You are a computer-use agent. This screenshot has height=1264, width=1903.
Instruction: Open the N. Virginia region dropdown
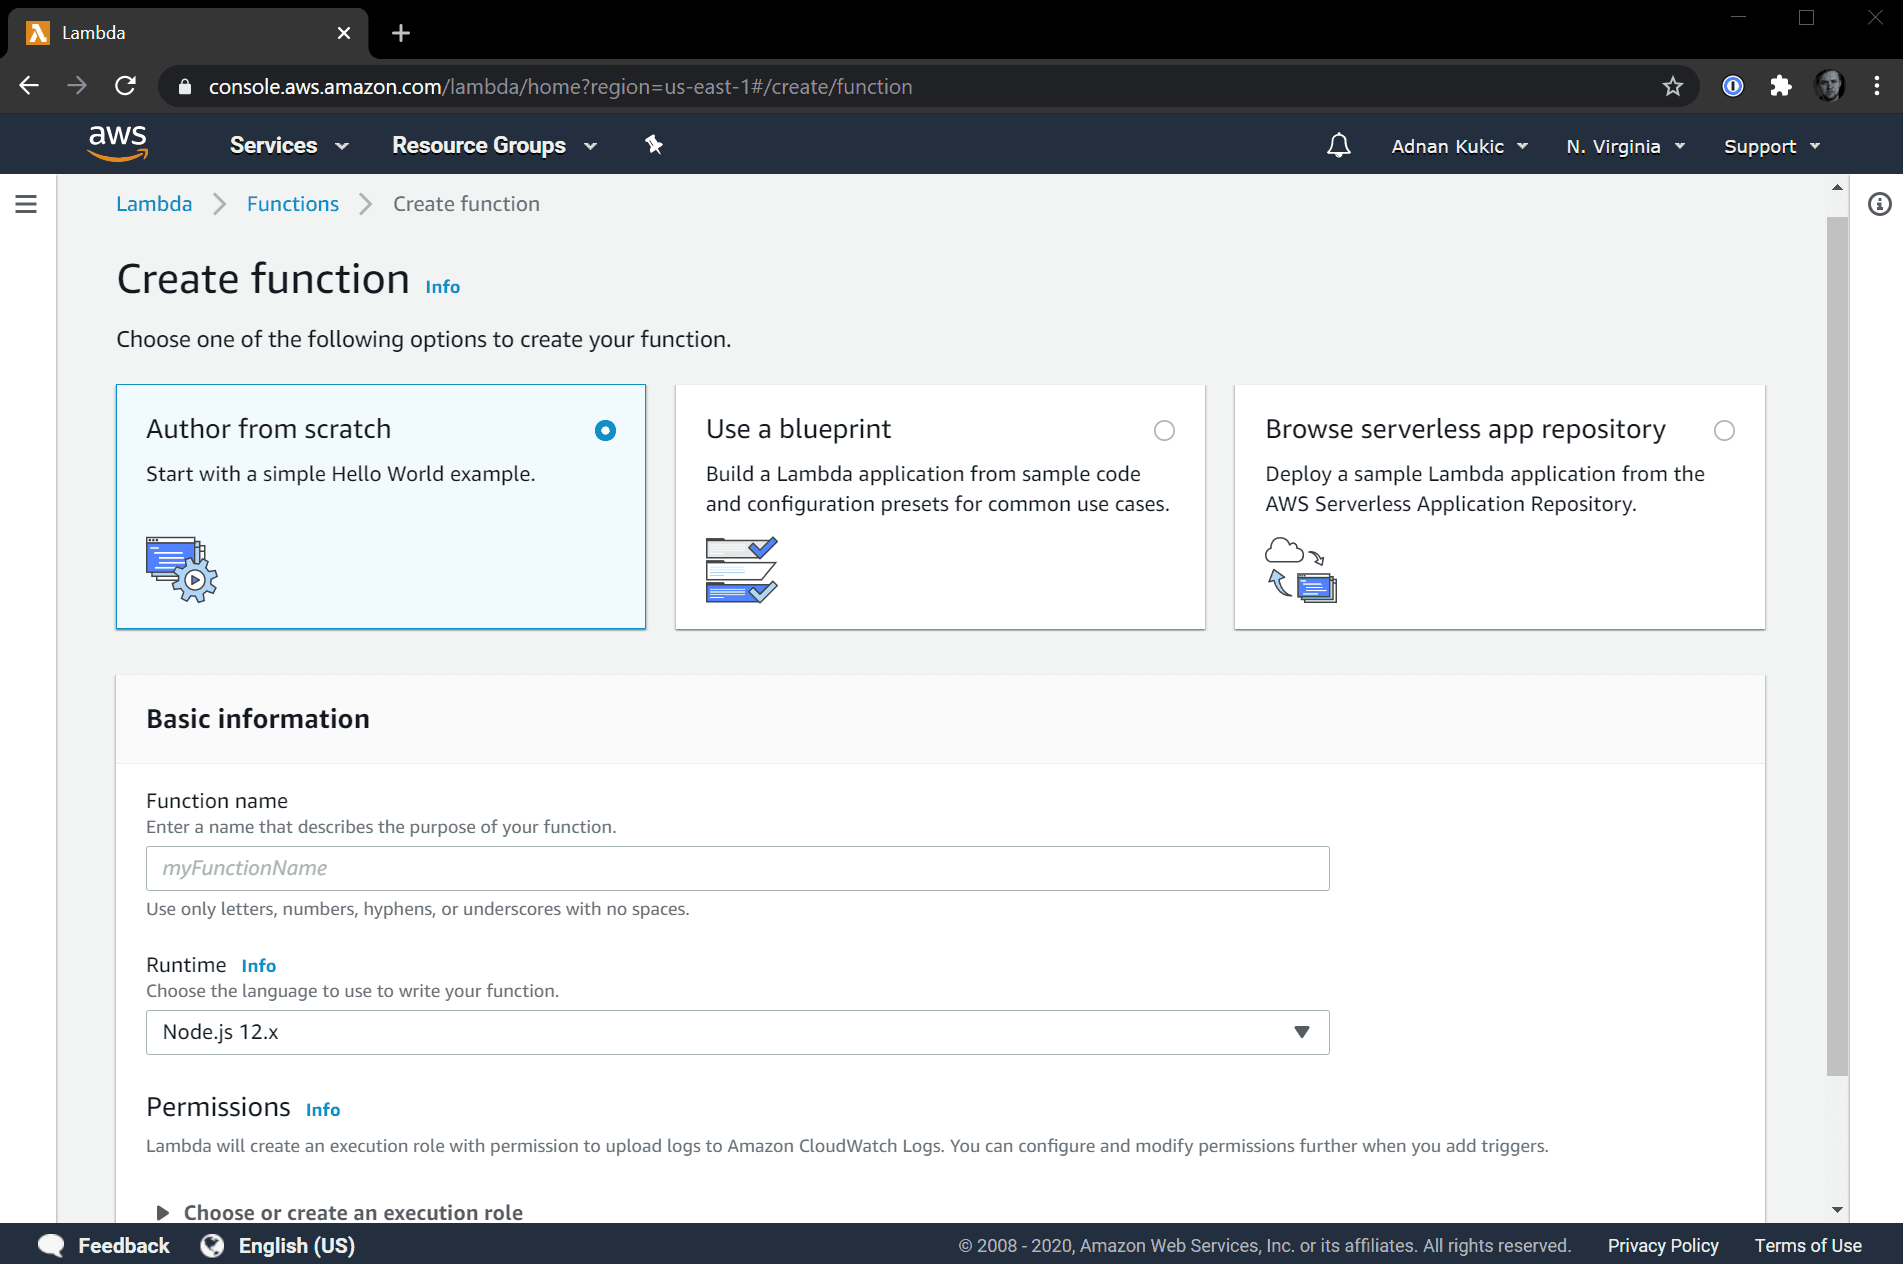coord(1625,146)
